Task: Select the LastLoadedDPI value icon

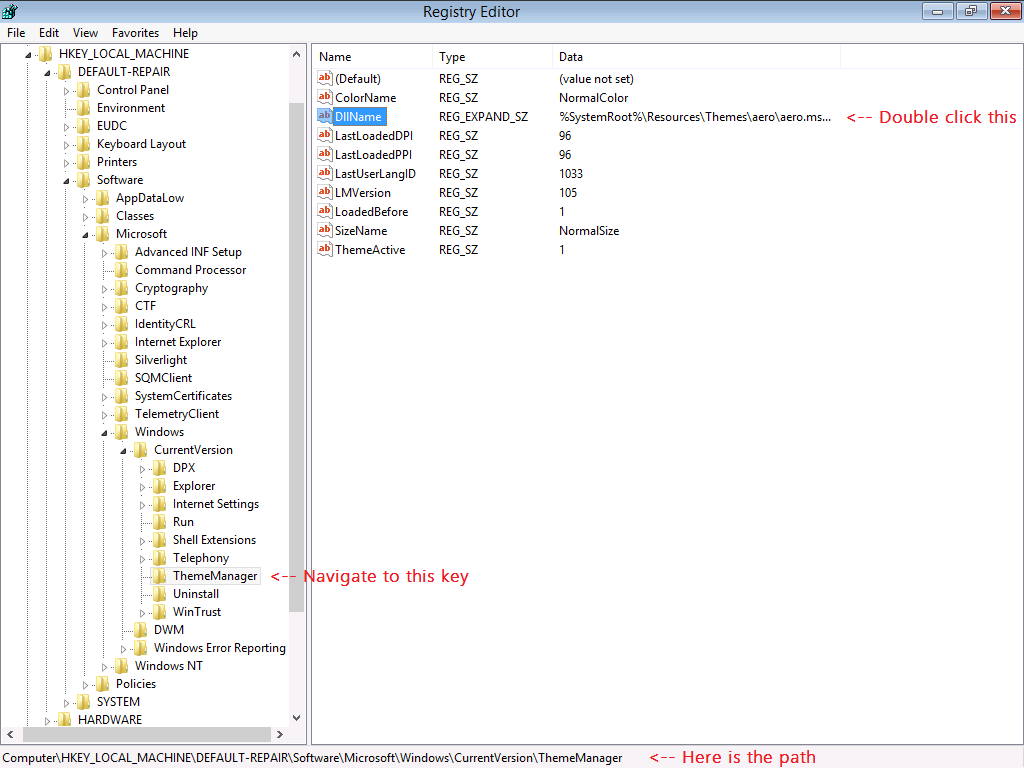Action: coord(324,136)
